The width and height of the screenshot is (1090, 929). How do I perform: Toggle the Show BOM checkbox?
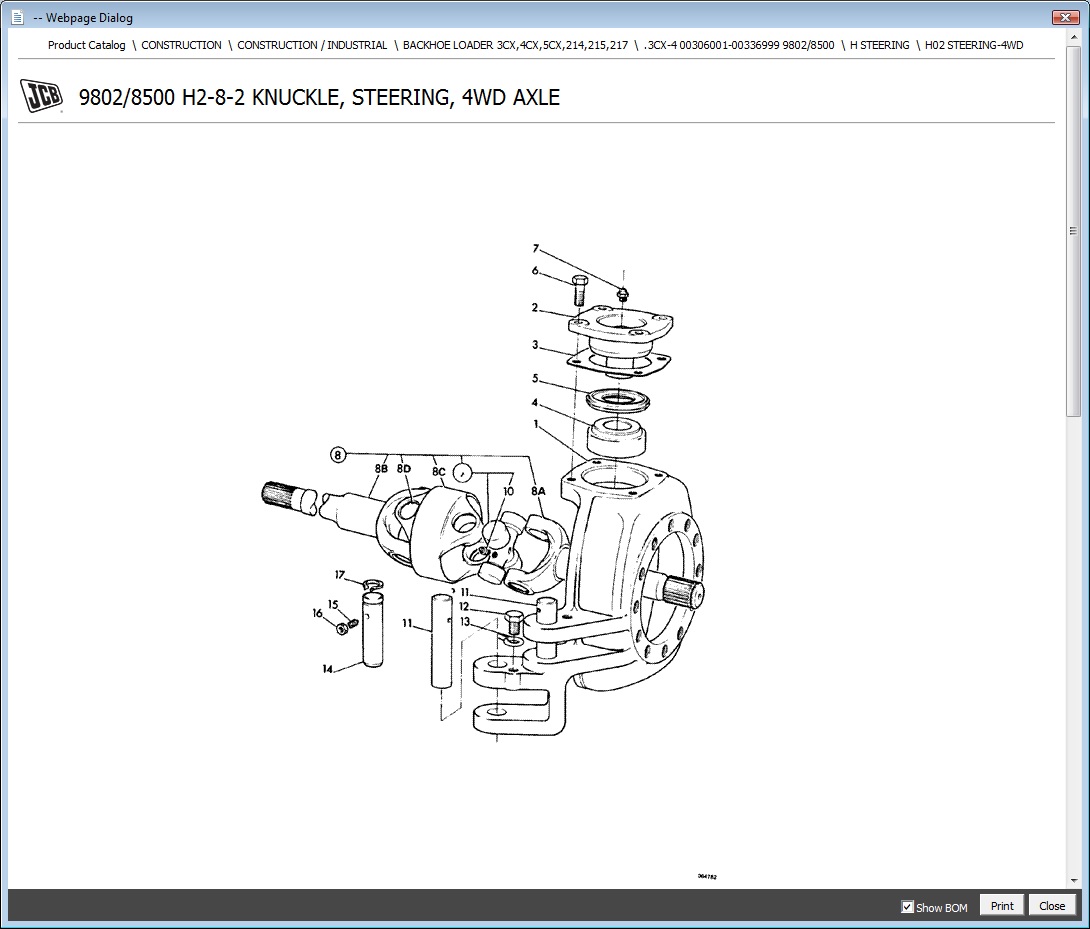click(907, 907)
